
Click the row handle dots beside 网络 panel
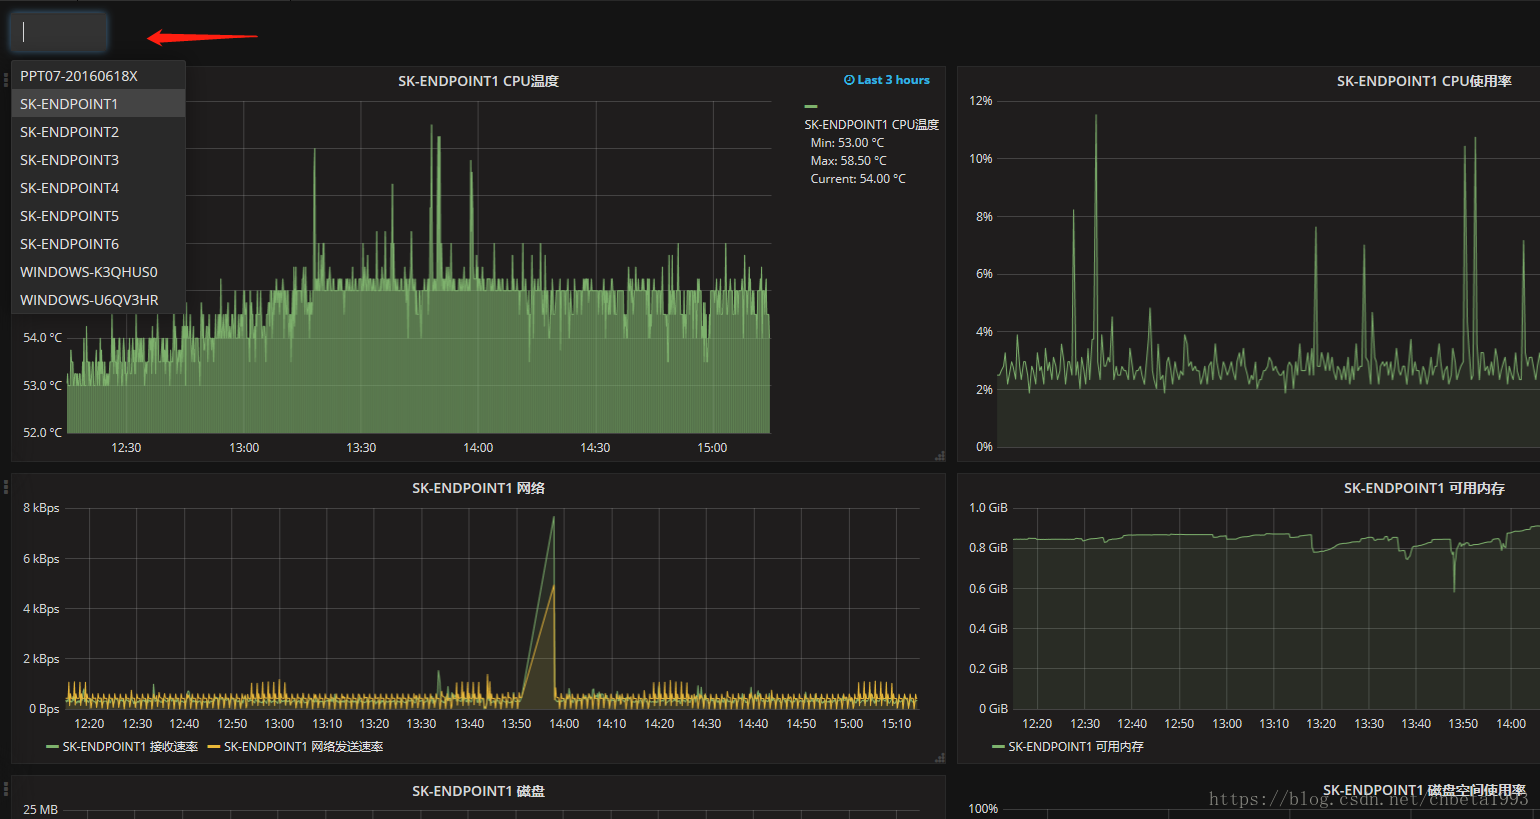coord(6,488)
